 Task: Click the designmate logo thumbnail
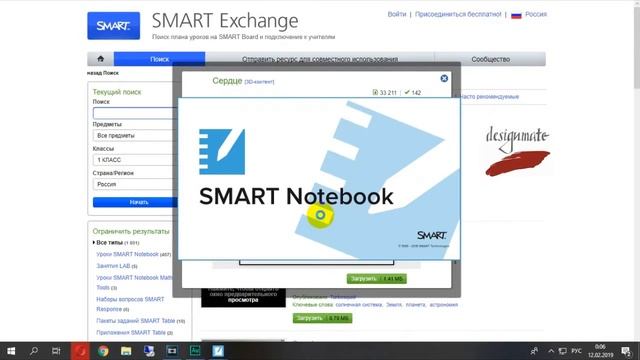pyautogui.click(x=518, y=151)
